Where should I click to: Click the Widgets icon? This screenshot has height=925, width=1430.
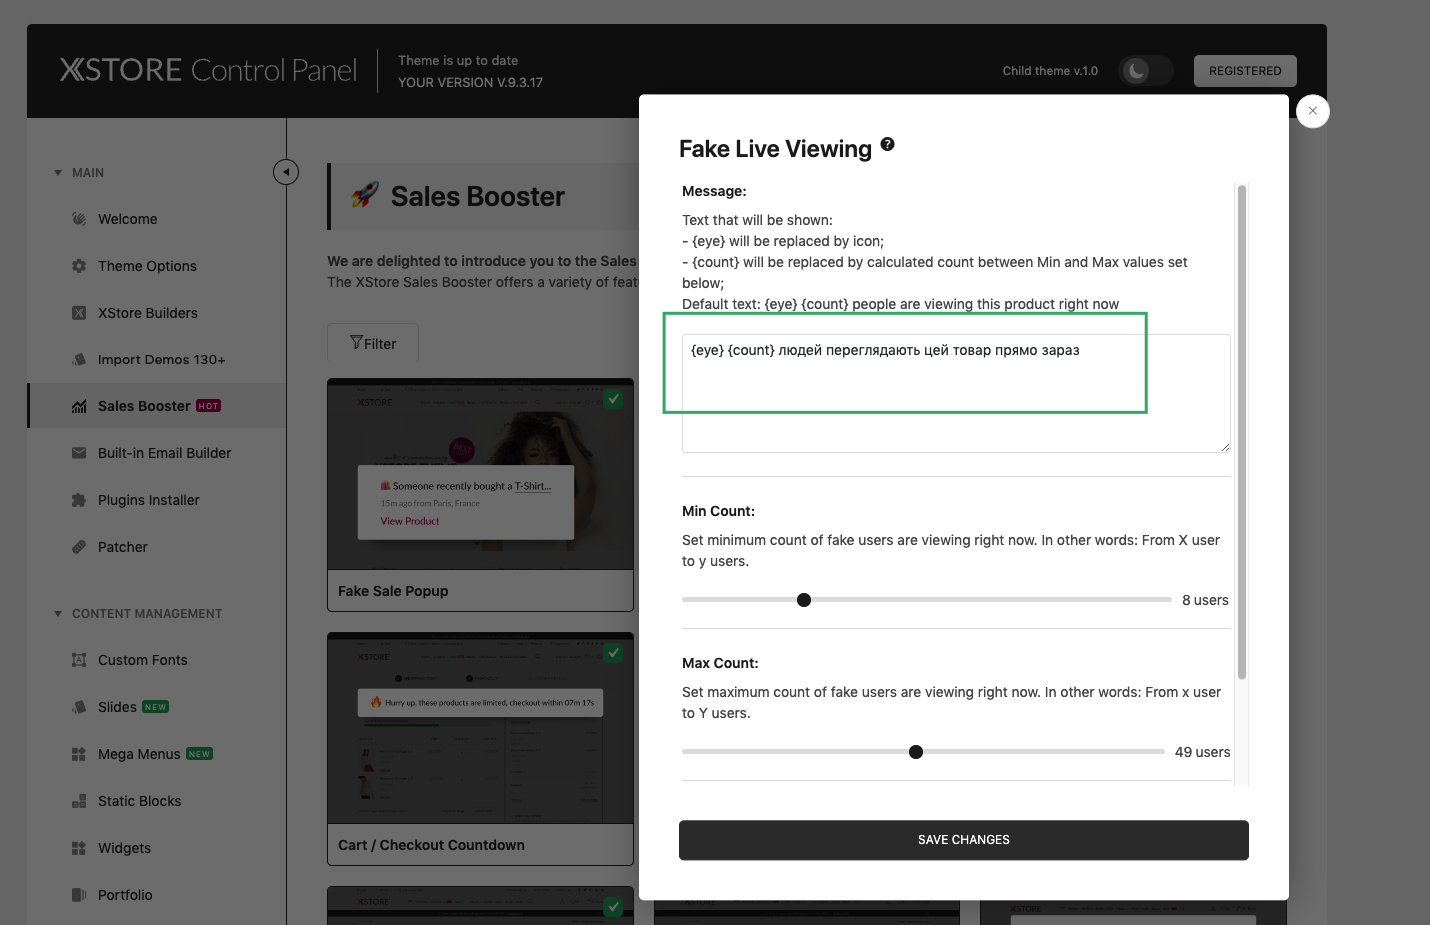click(x=79, y=848)
